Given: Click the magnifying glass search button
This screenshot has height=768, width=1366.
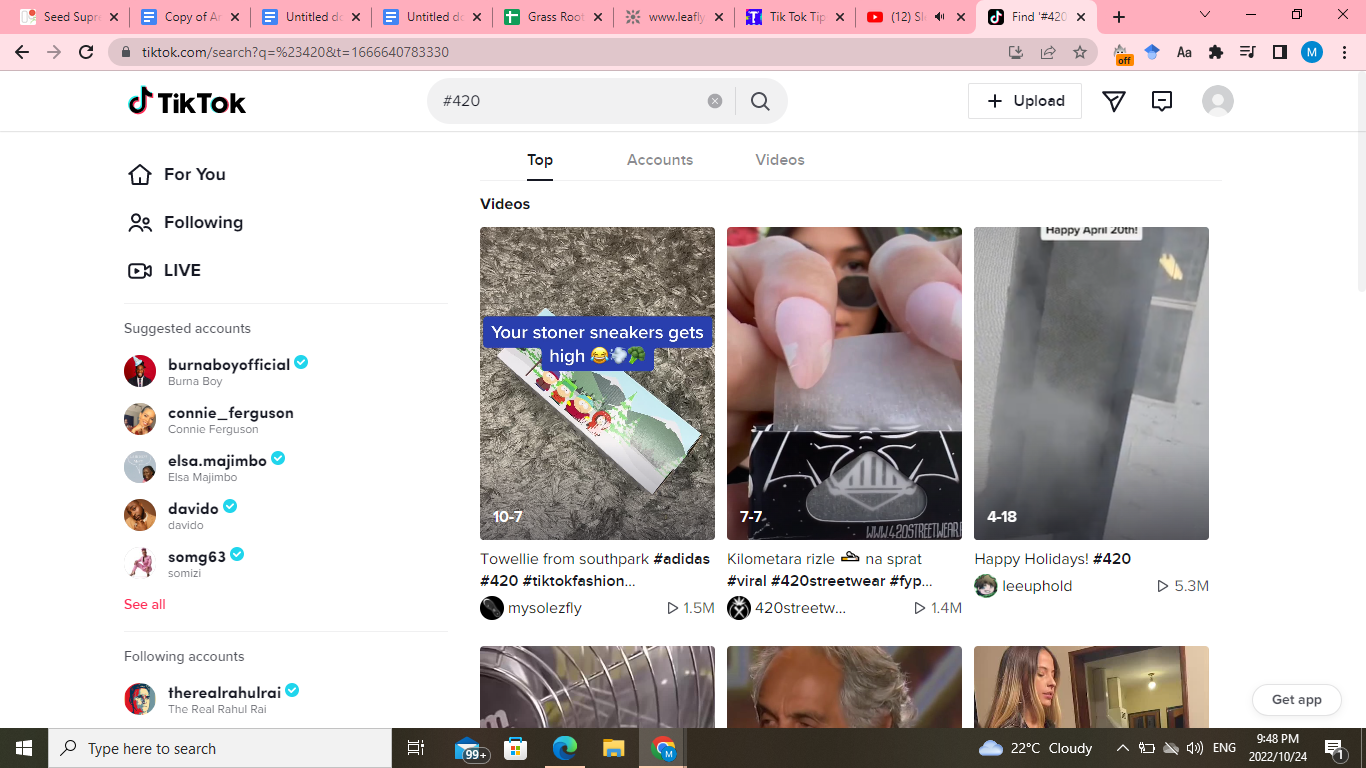Looking at the screenshot, I should click(760, 101).
